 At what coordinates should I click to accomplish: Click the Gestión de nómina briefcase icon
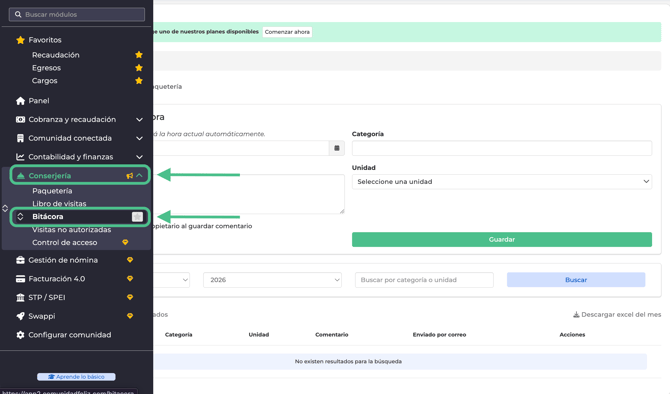click(x=20, y=260)
